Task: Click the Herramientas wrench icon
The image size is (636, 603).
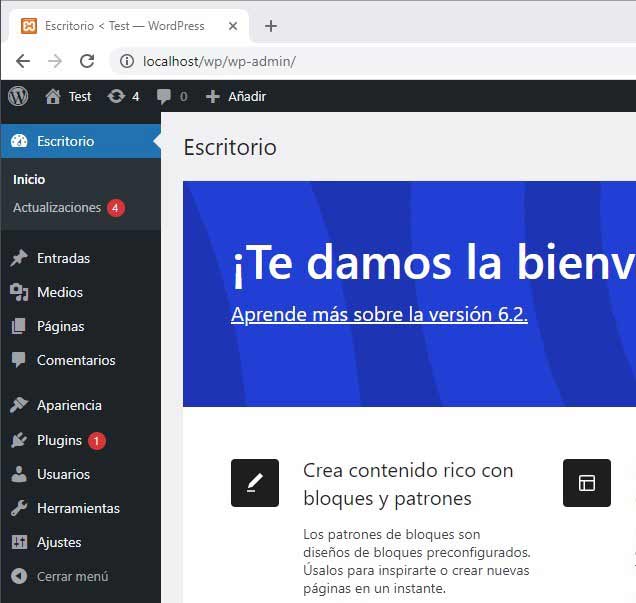Action: tap(19, 508)
